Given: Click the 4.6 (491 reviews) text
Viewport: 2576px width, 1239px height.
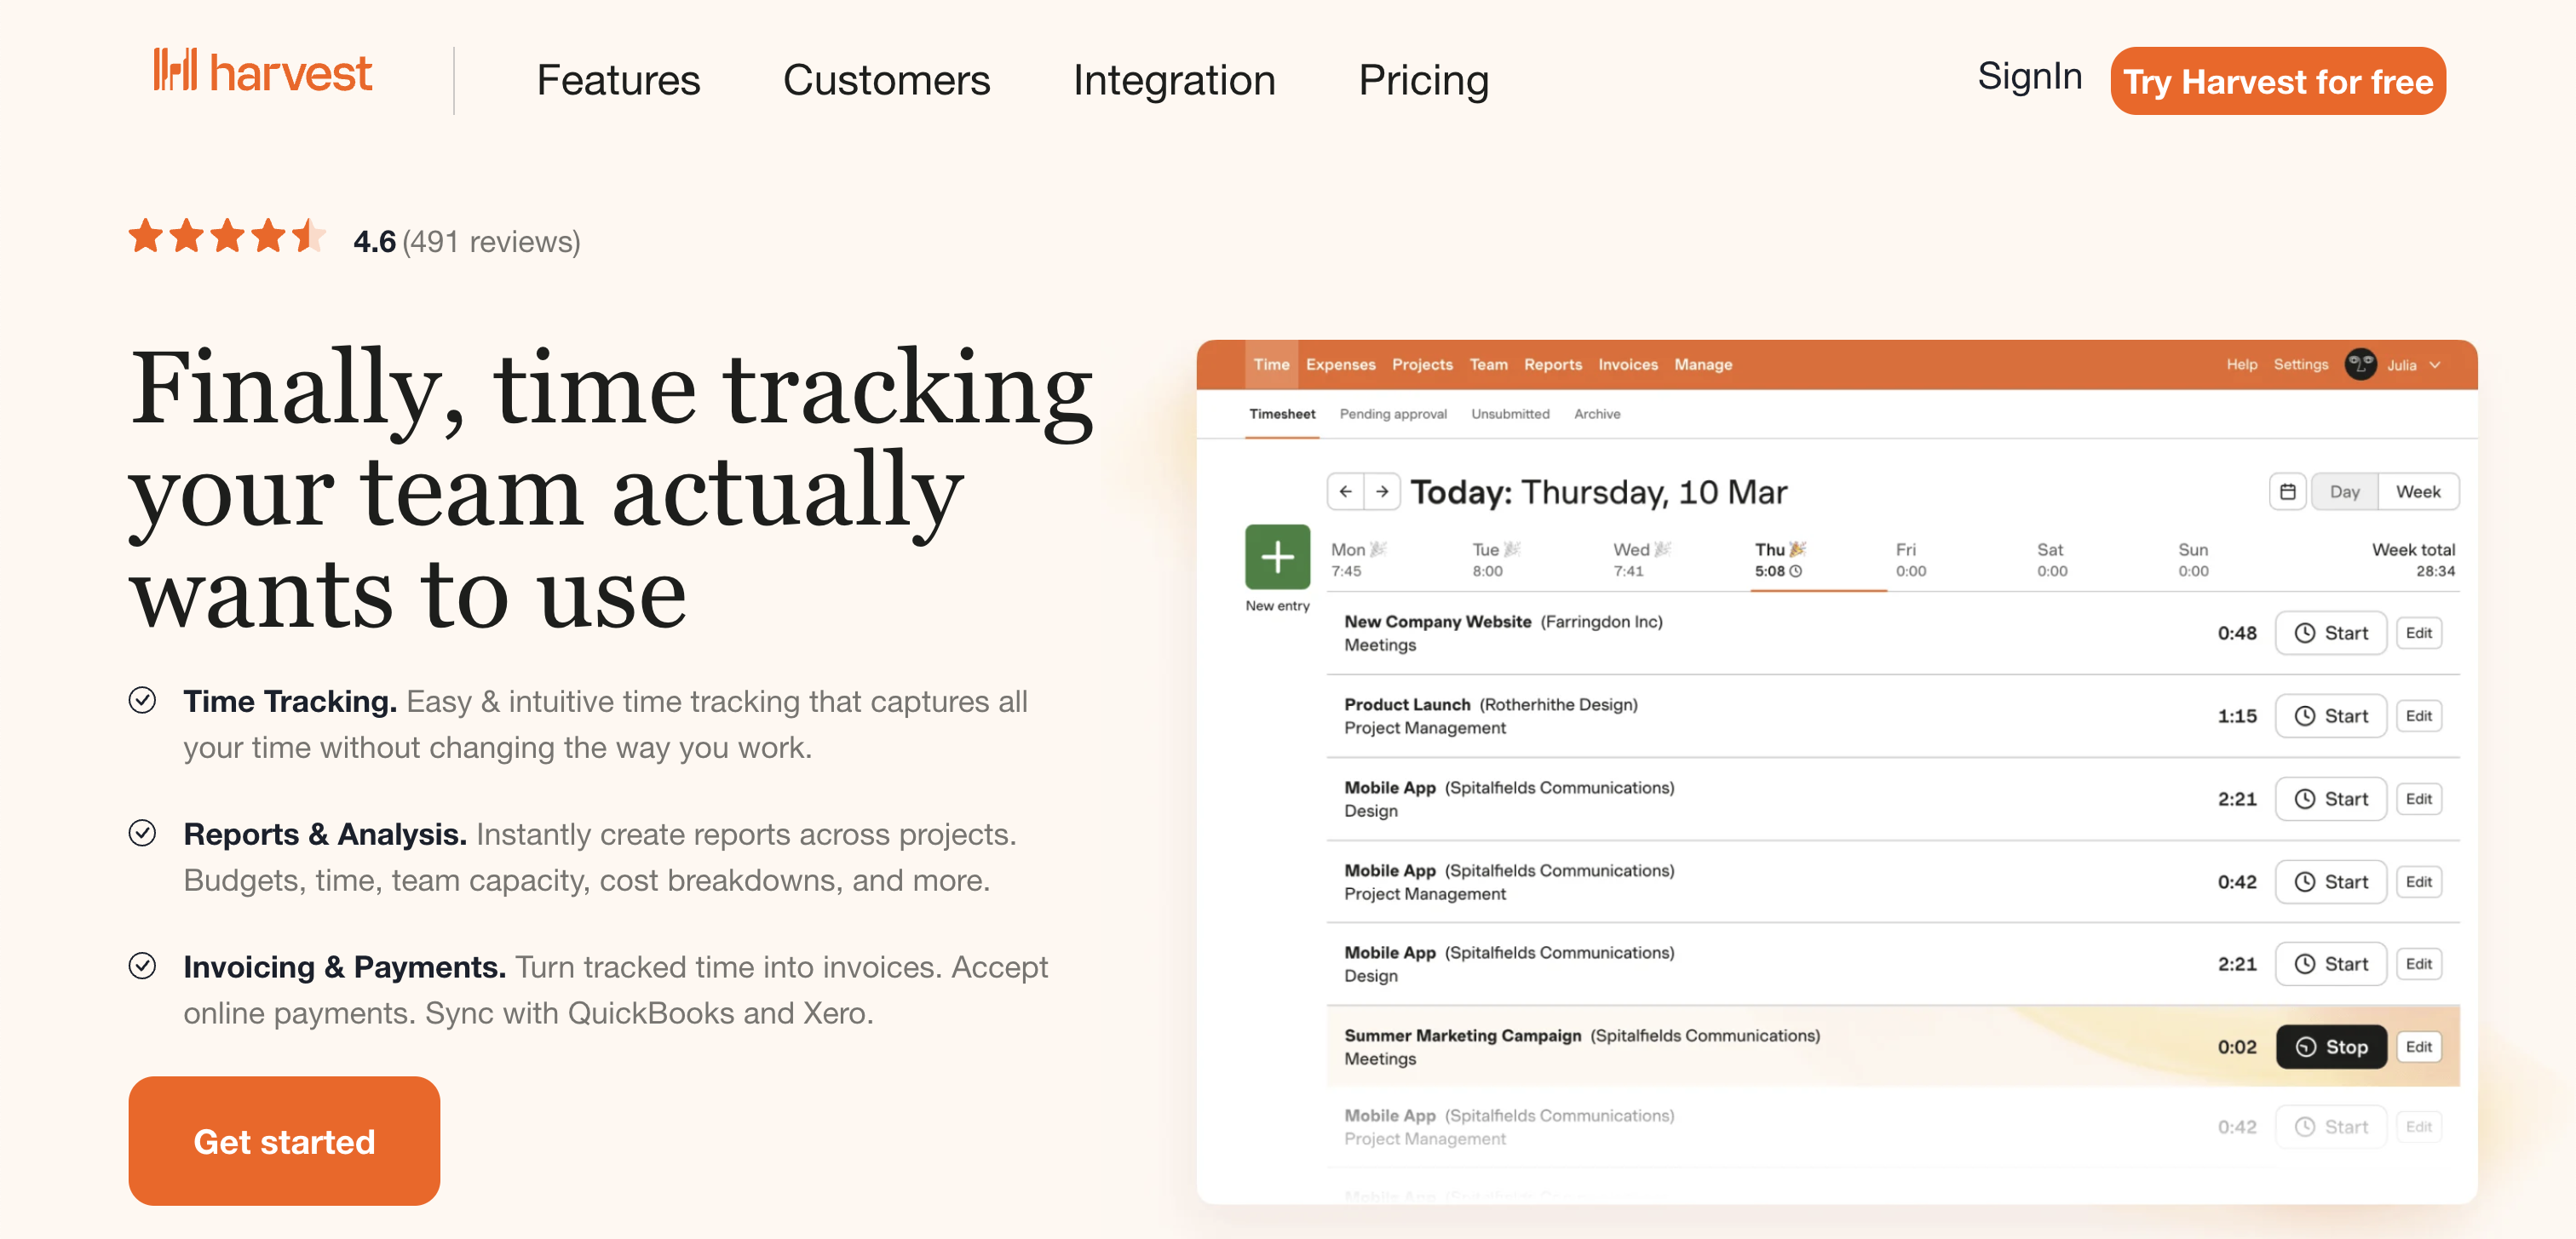Looking at the screenshot, I should tap(466, 241).
